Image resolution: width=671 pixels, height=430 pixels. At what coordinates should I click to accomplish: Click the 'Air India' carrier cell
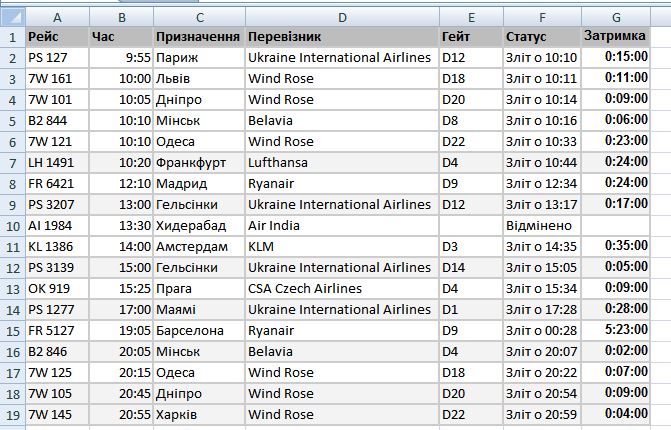tap(342, 225)
